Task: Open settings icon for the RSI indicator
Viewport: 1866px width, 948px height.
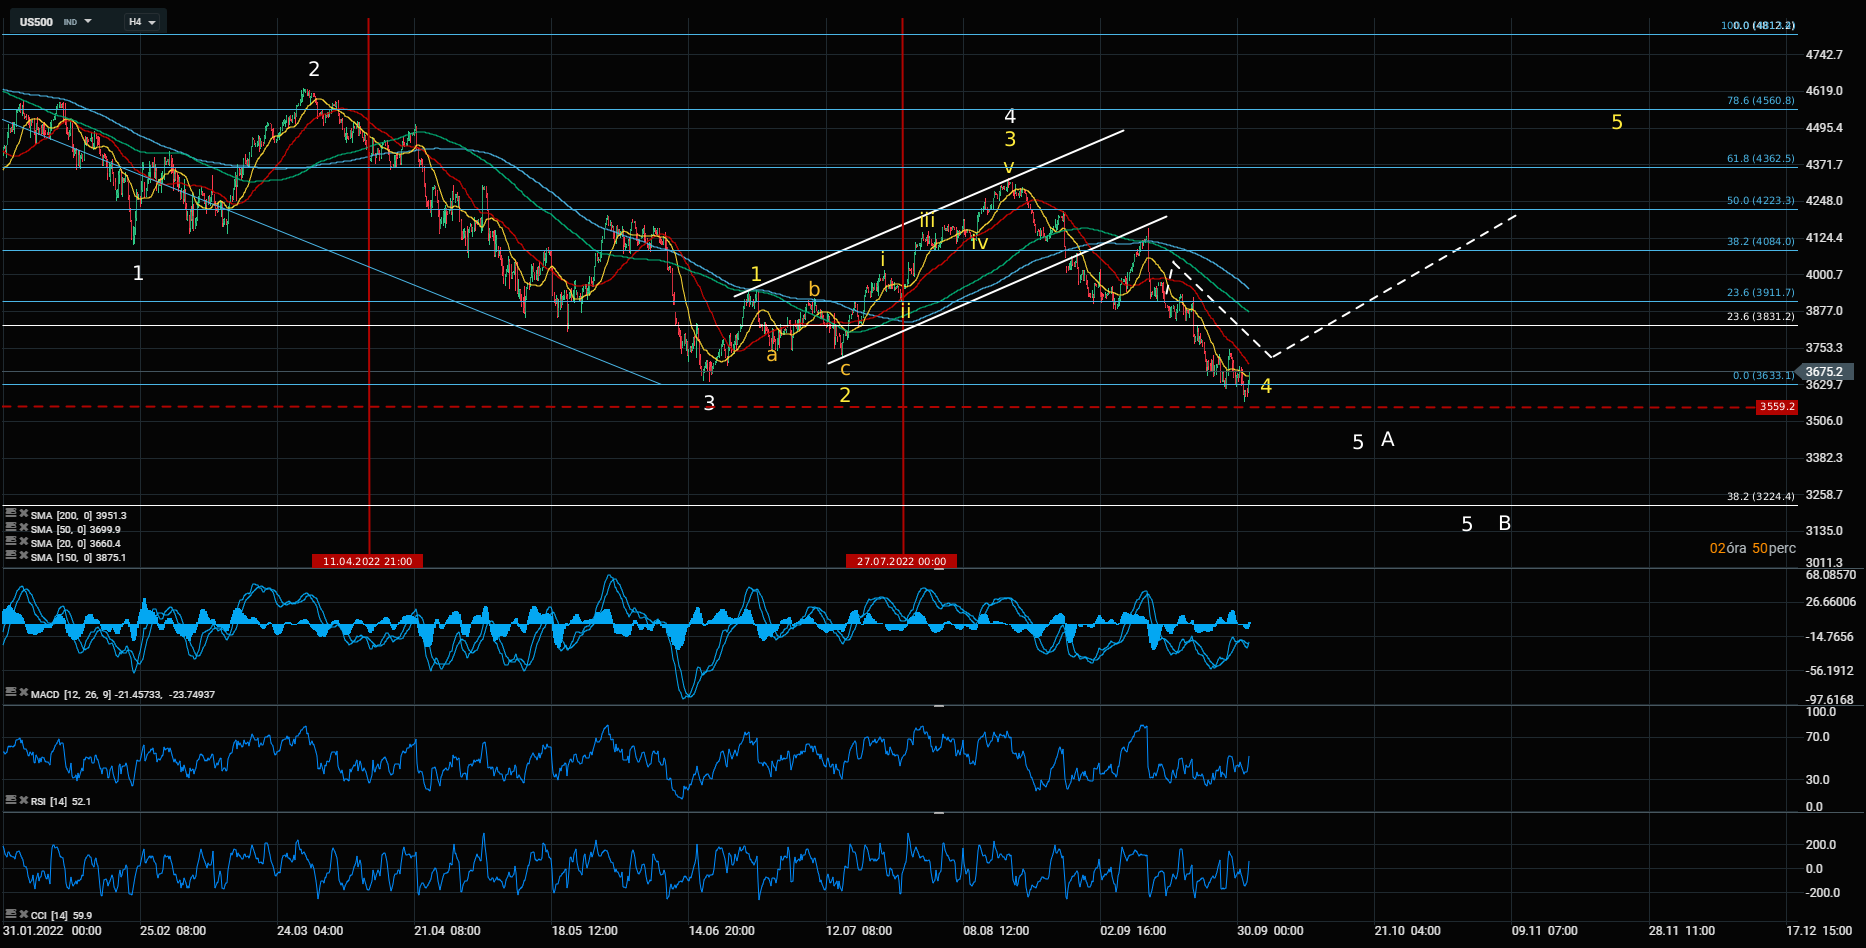Action: coord(11,800)
